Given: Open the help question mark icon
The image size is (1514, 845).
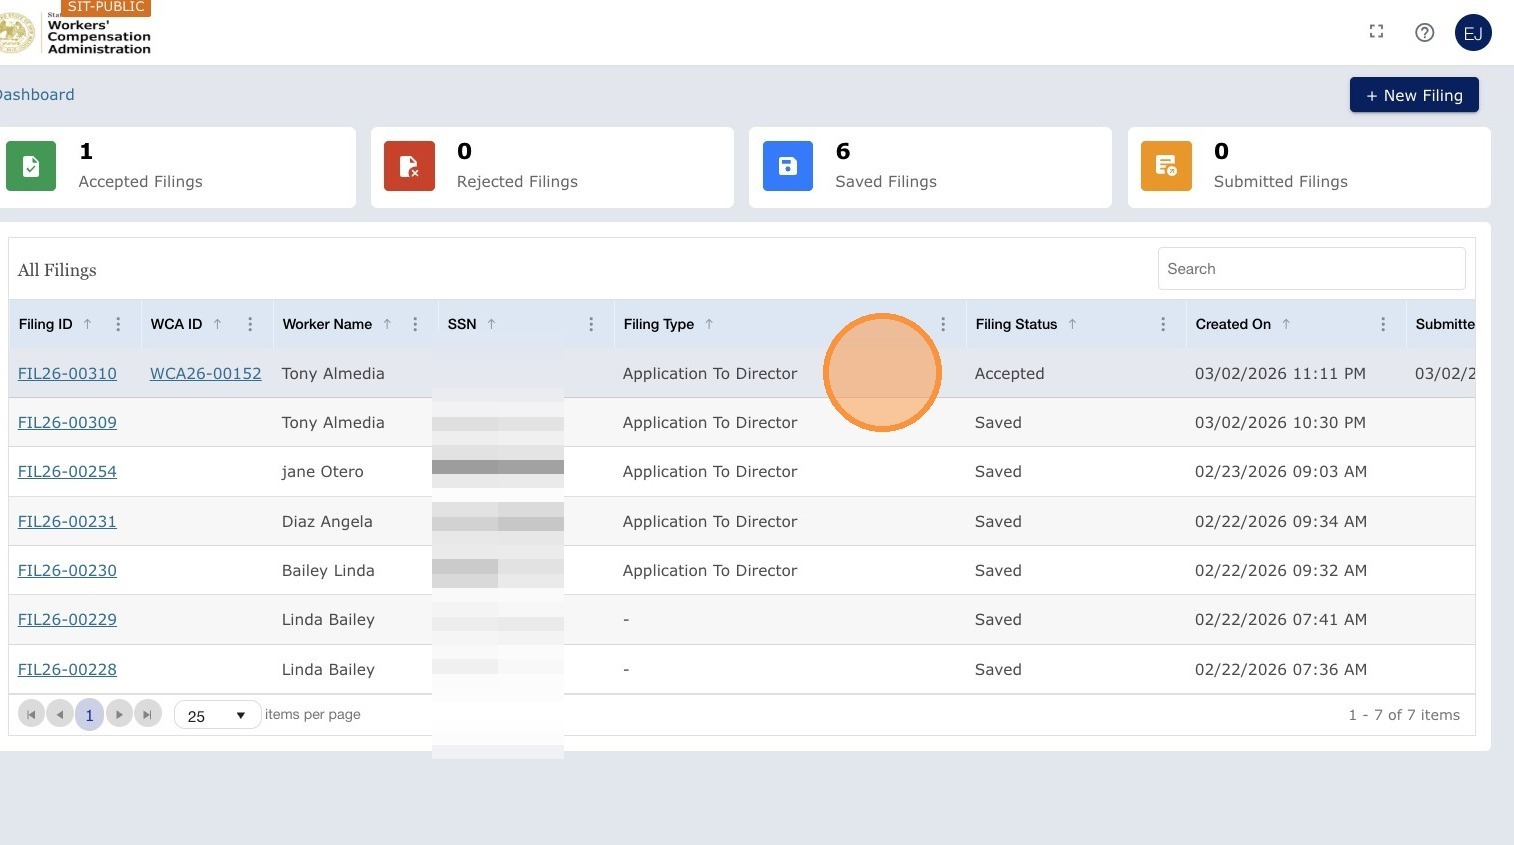Looking at the screenshot, I should [x=1425, y=33].
